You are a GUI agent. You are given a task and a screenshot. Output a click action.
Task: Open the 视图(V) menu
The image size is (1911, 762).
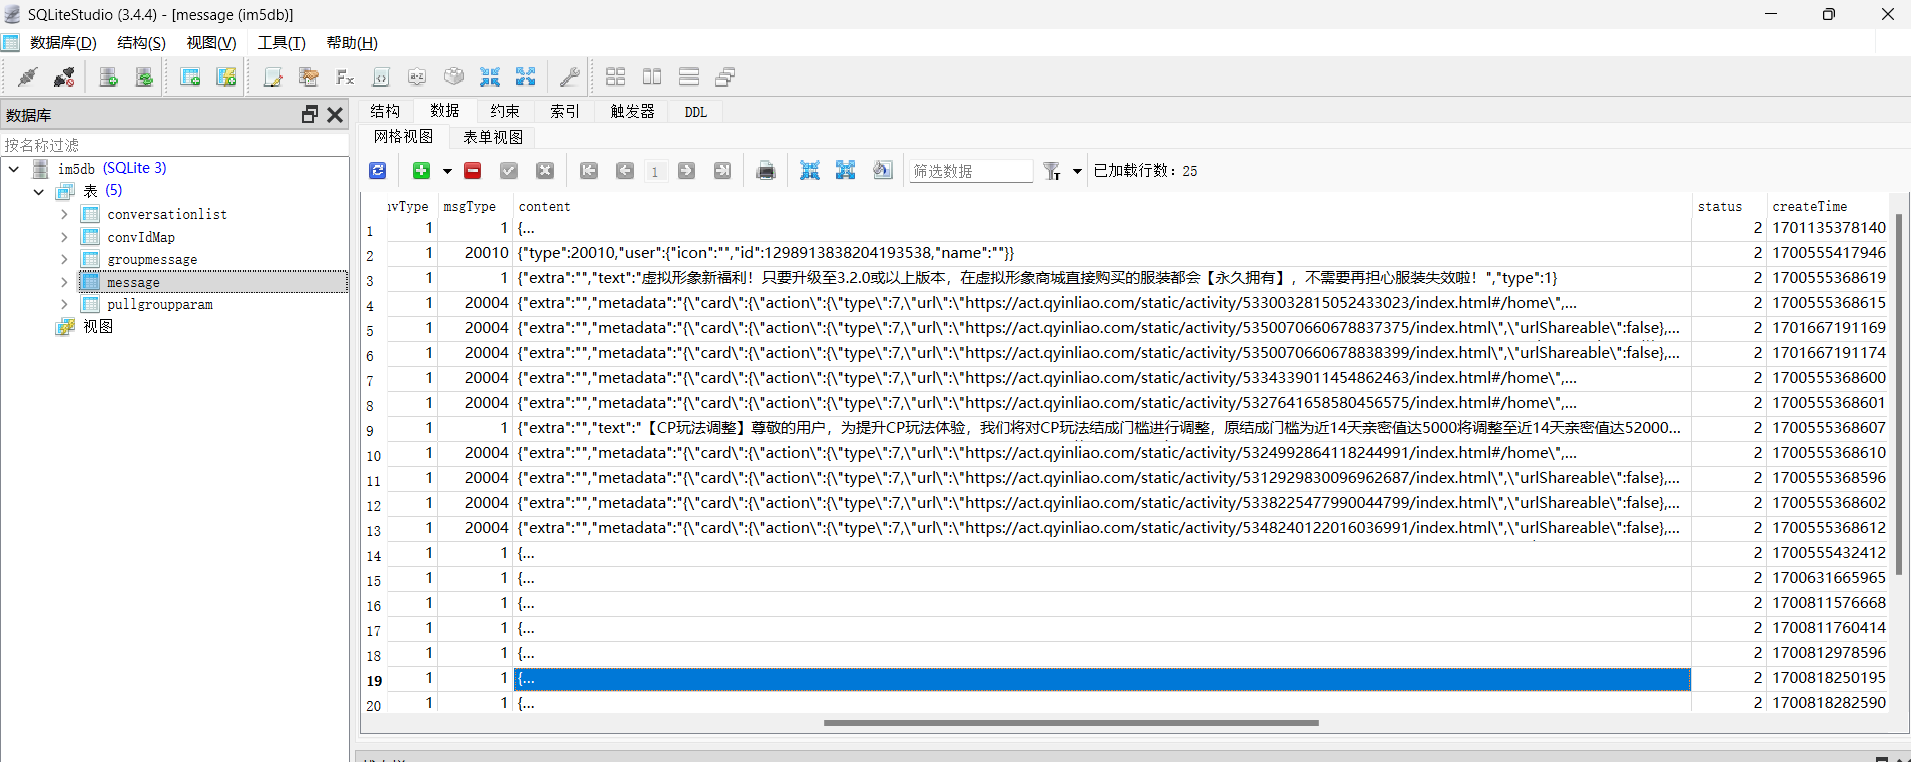pyautogui.click(x=211, y=43)
